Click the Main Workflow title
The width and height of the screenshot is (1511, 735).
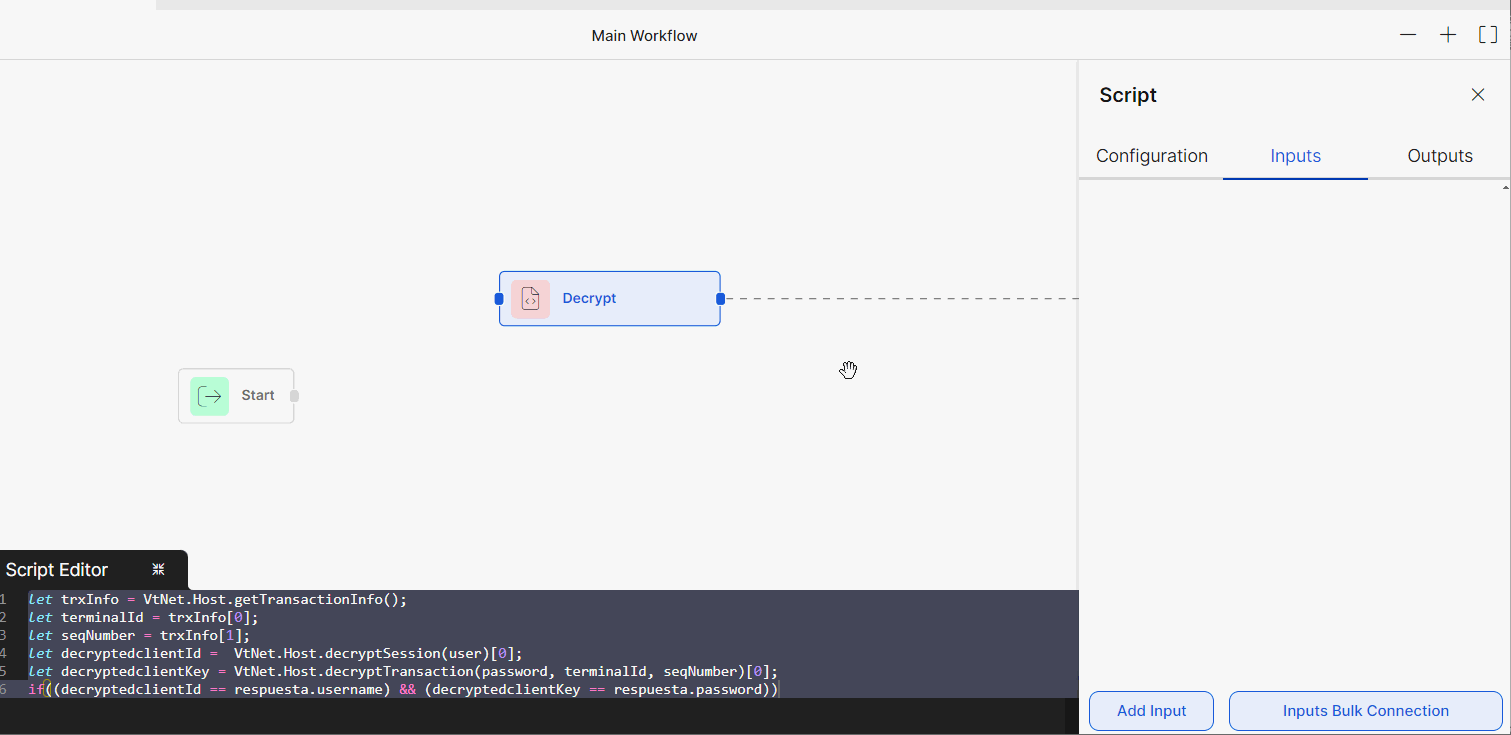point(644,35)
